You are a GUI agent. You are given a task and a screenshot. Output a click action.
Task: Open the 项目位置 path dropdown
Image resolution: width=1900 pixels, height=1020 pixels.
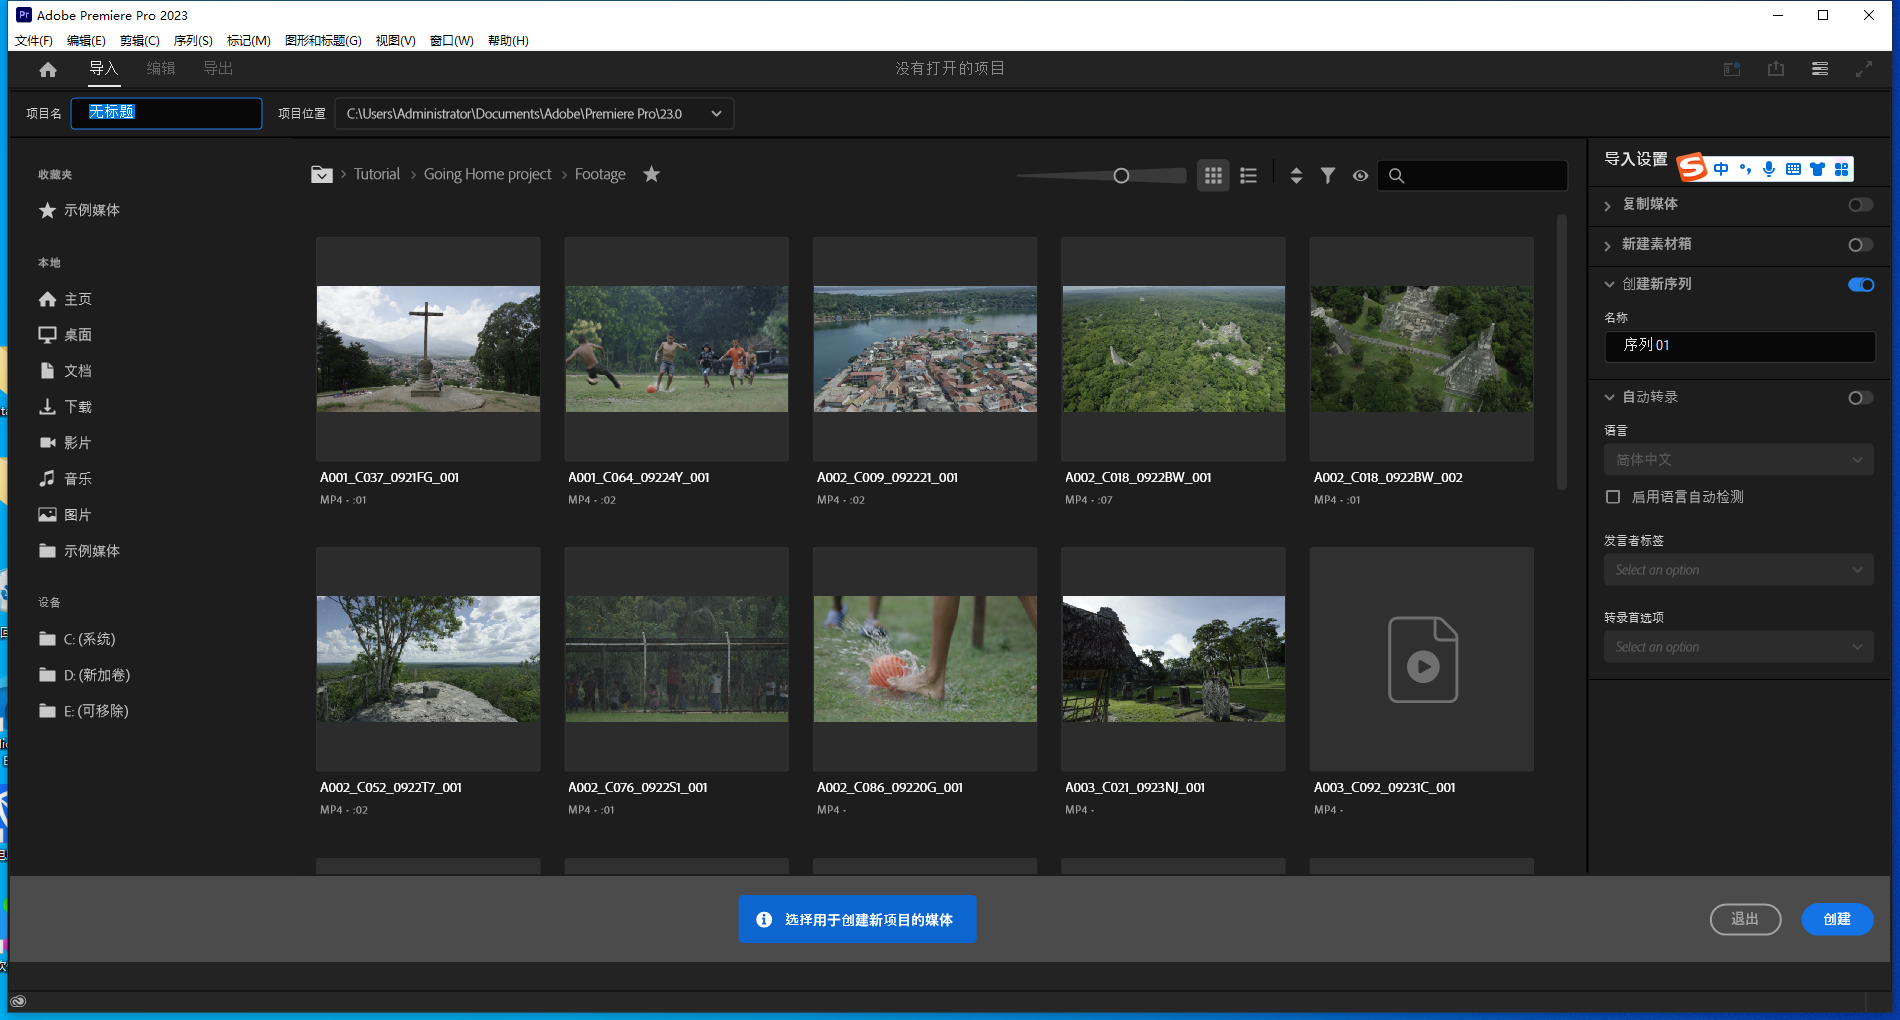716,113
